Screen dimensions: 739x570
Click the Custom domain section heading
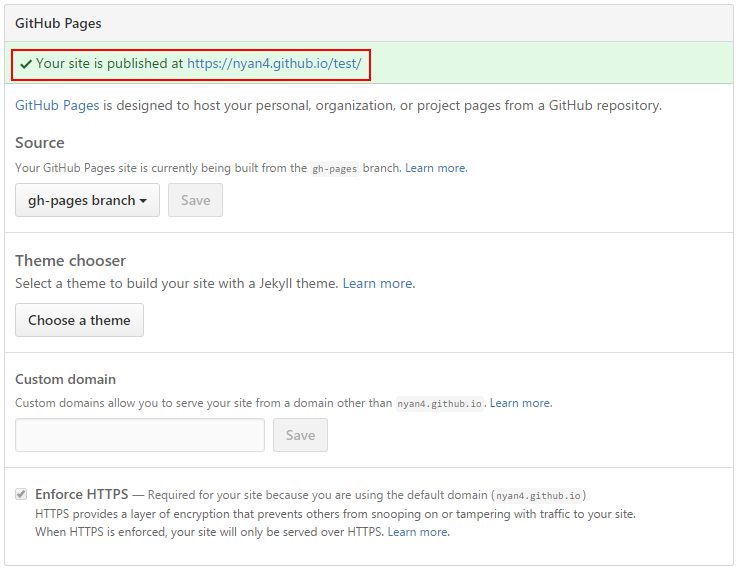(x=65, y=379)
